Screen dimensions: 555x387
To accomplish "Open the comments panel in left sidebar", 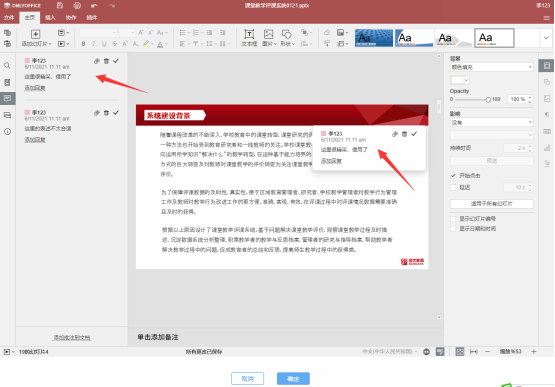I will (x=7, y=98).
